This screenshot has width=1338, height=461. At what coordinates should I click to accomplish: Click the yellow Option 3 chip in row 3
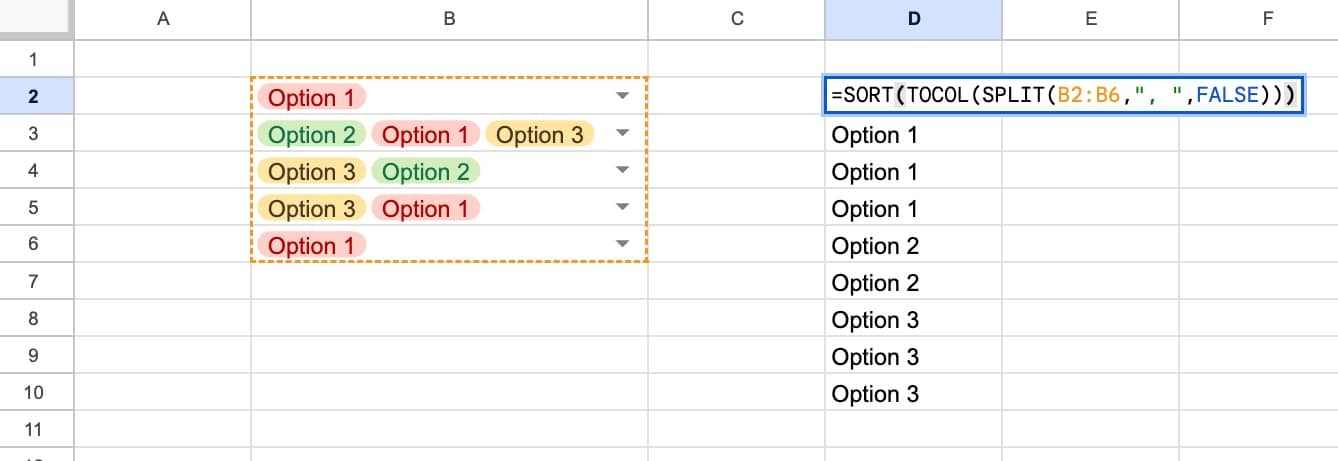[539, 135]
